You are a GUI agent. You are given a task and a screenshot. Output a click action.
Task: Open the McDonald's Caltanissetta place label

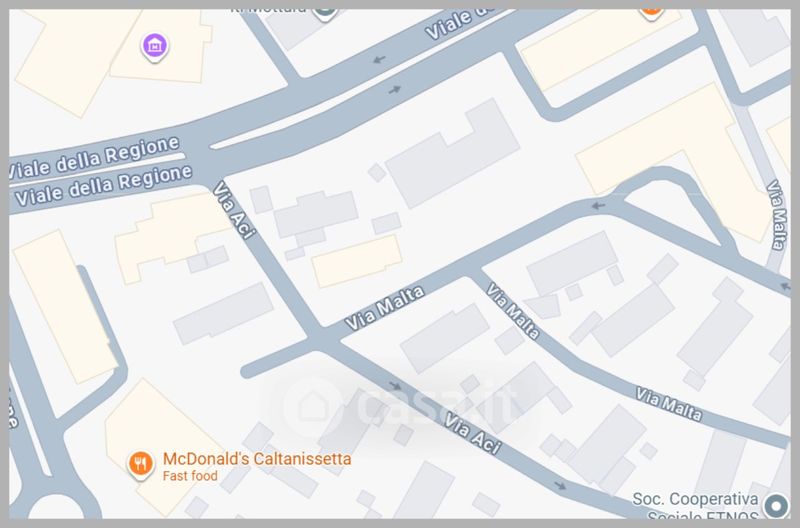(x=257, y=459)
